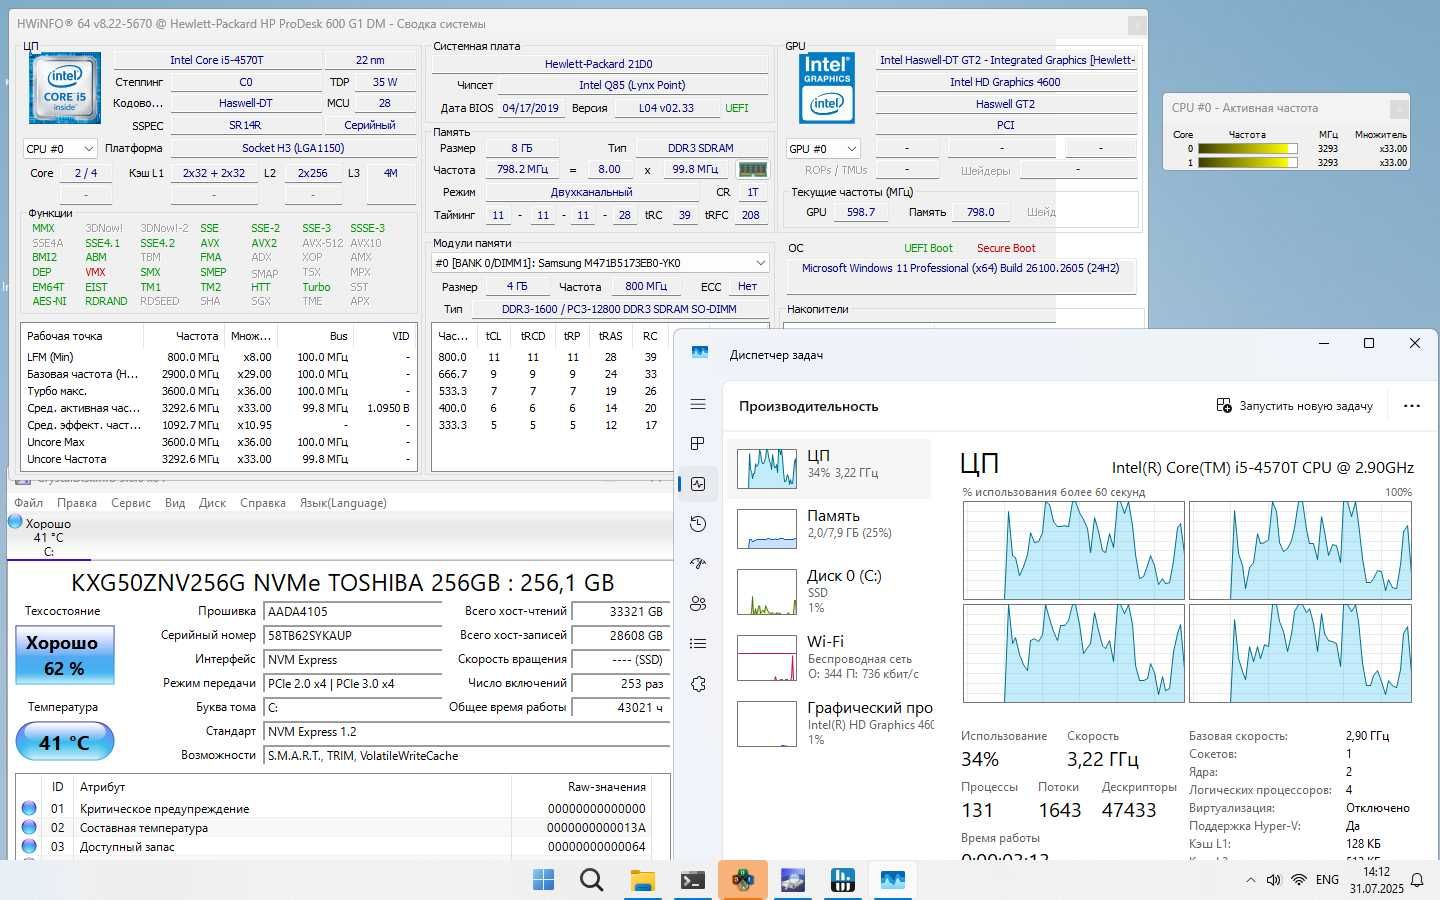The height and width of the screenshot is (900, 1440).
Task: Expand CPU #0 selector dropdown in HWiNFO
Action: (x=60, y=148)
